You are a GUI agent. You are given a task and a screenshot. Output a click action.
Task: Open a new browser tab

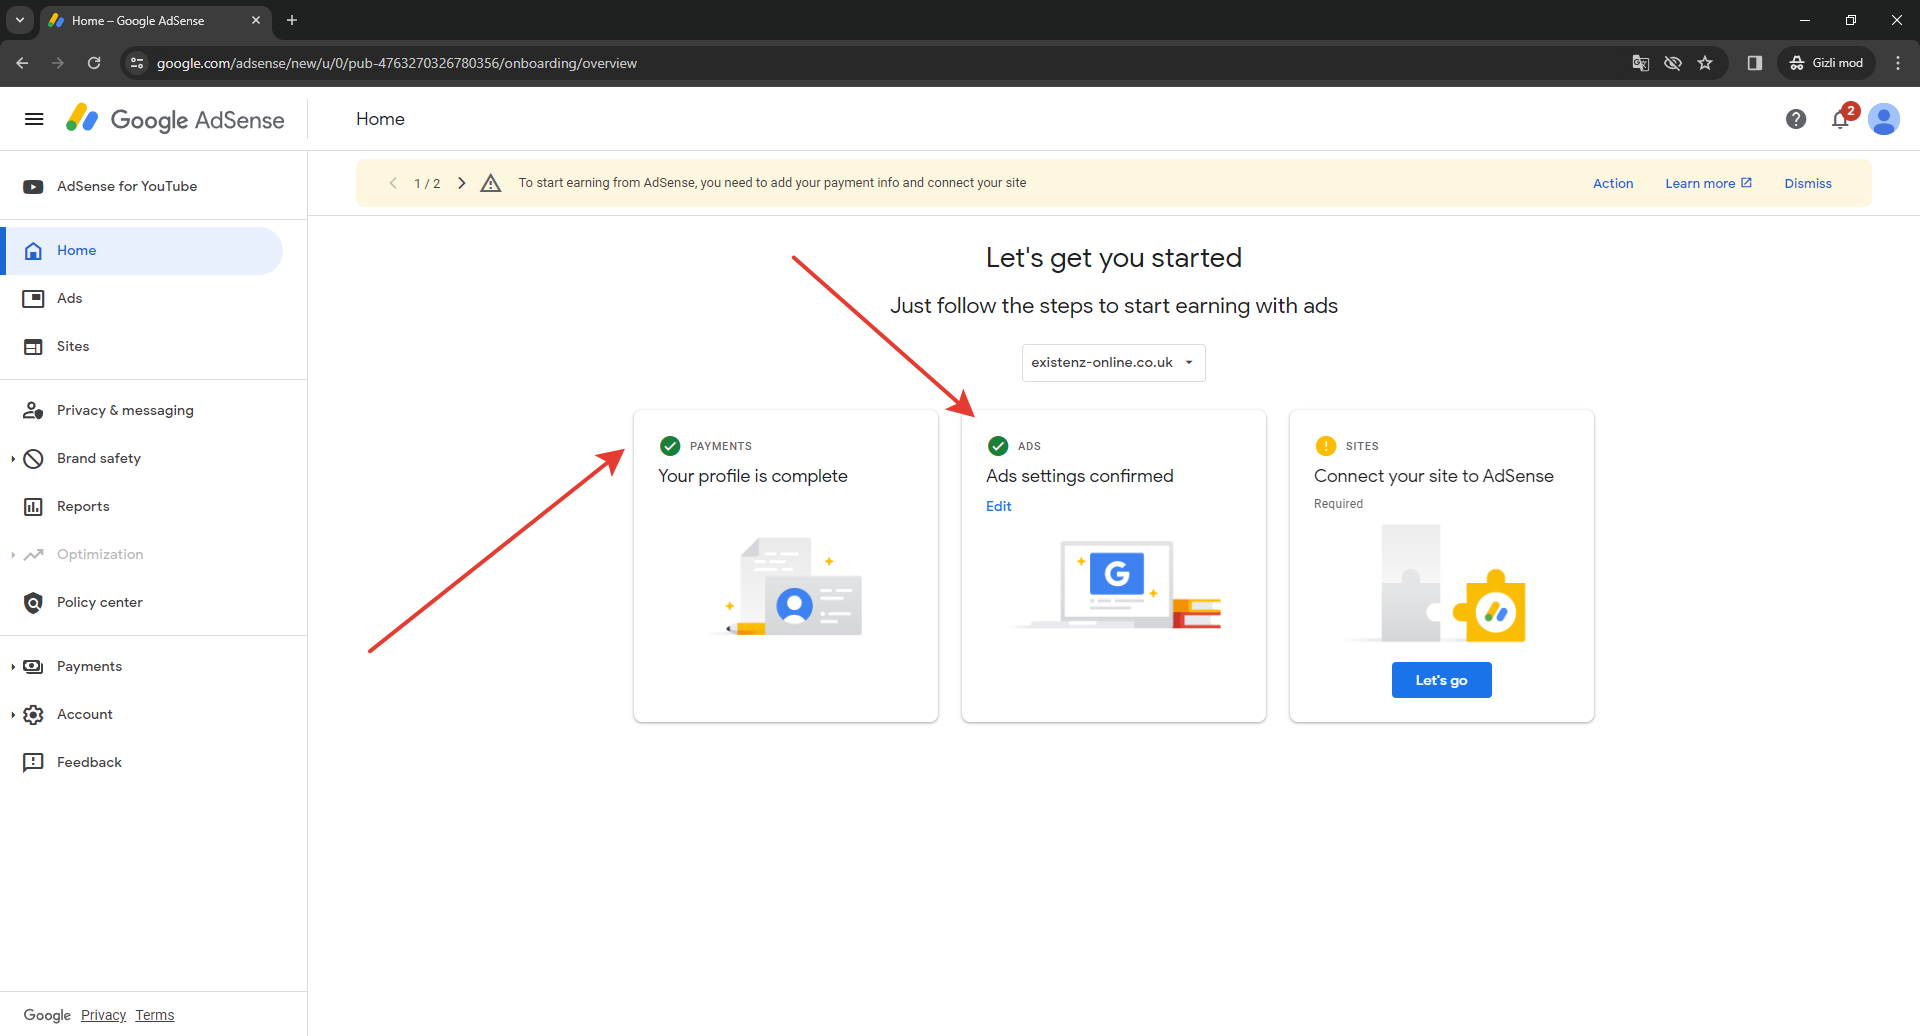pyautogui.click(x=292, y=20)
